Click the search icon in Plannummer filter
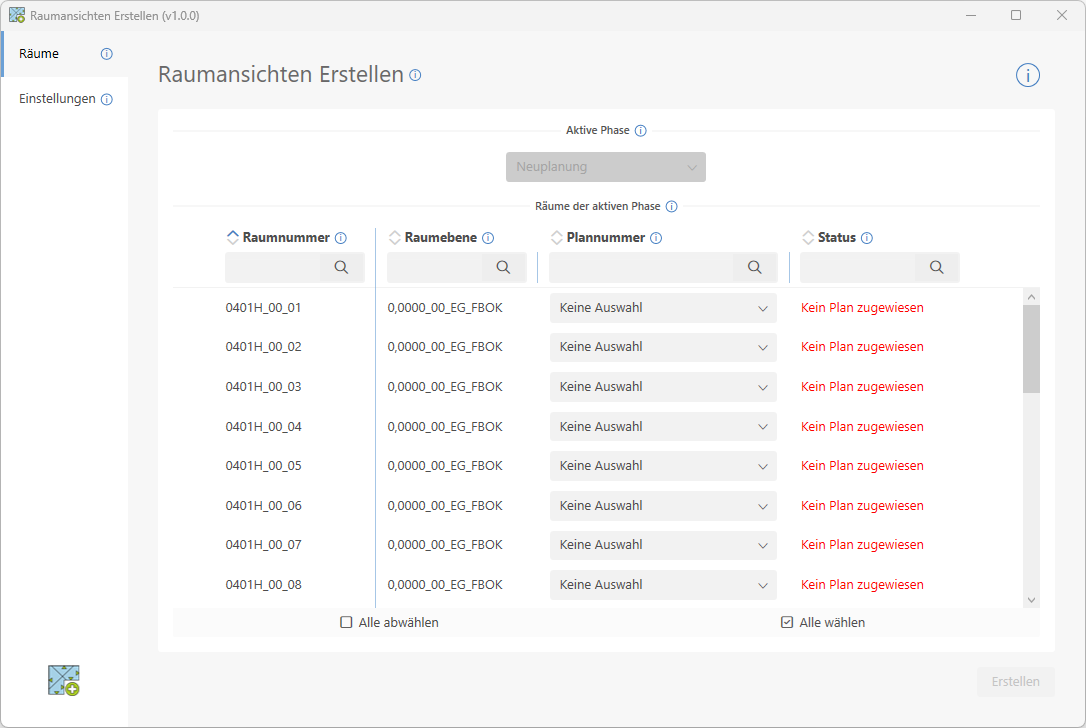Image resolution: width=1086 pixels, height=728 pixels. (755, 267)
